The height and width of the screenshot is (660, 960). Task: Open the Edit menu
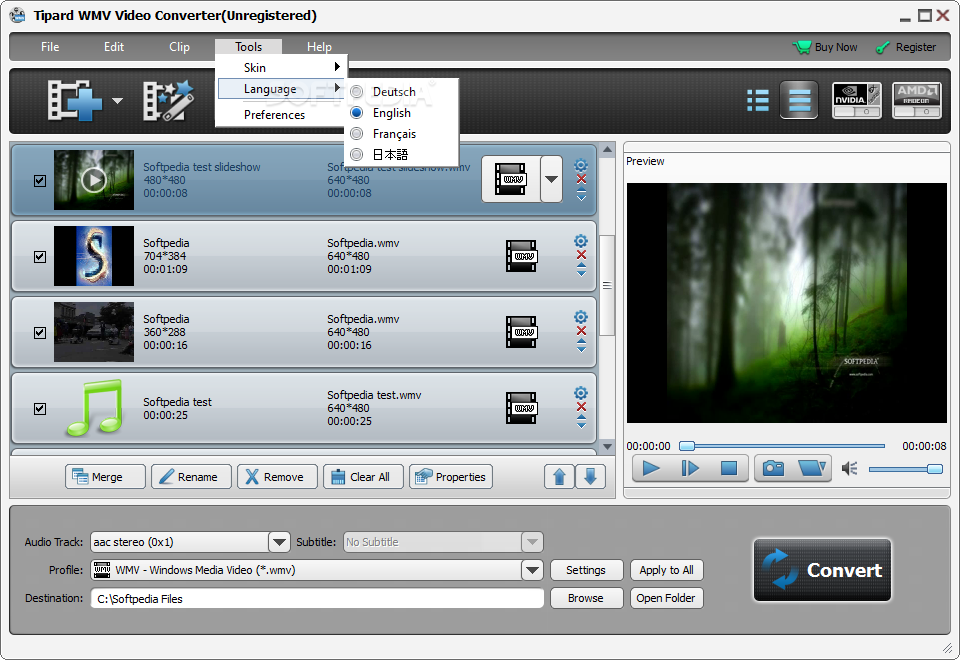[114, 47]
